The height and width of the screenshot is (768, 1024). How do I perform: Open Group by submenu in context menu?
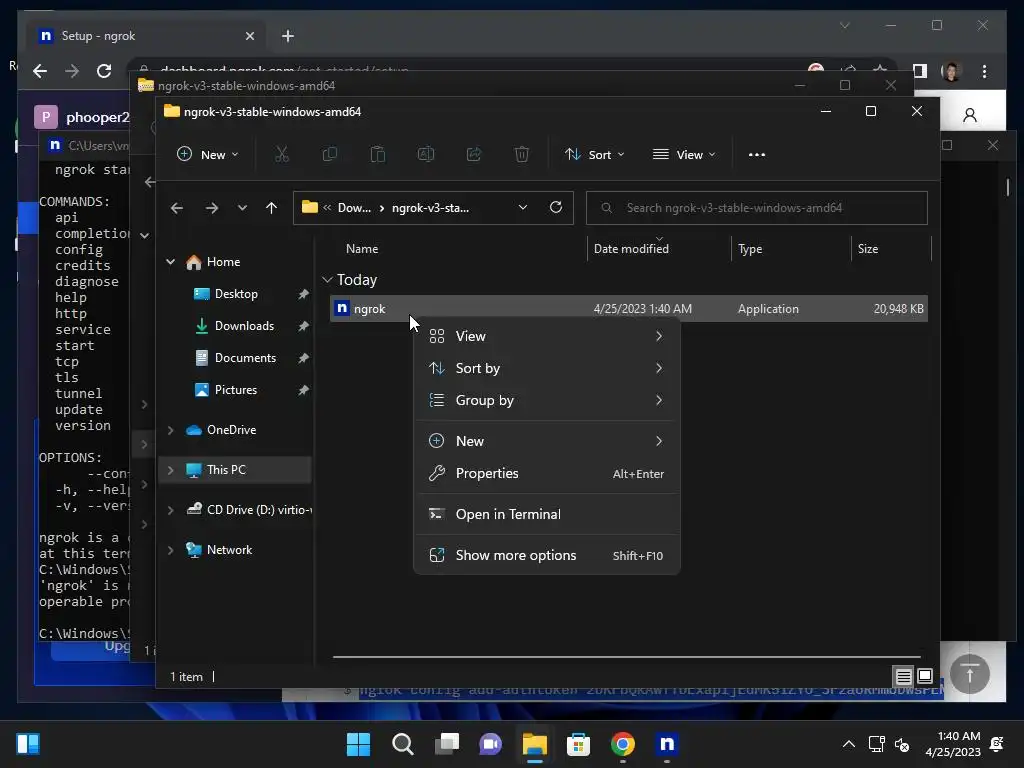click(x=547, y=400)
